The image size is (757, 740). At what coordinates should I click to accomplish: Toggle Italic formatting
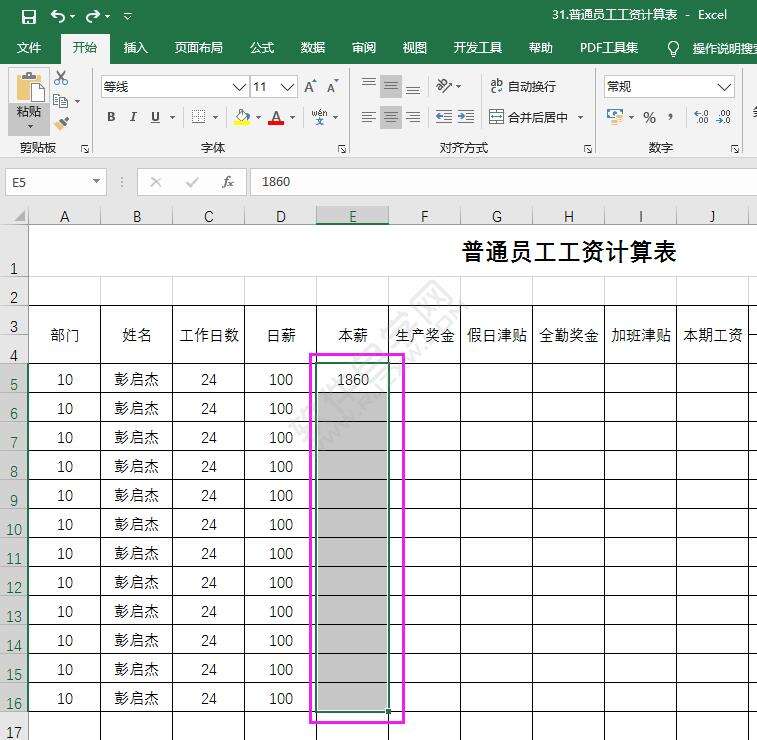tap(133, 117)
